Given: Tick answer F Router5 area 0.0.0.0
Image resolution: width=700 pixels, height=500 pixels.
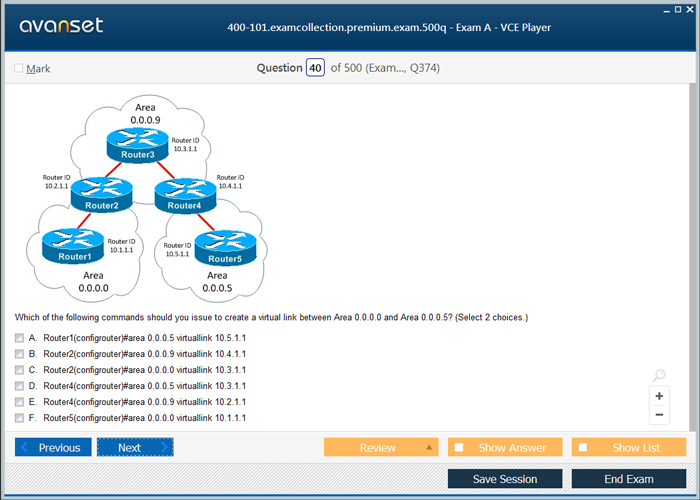Looking at the screenshot, I should [19, 418].
